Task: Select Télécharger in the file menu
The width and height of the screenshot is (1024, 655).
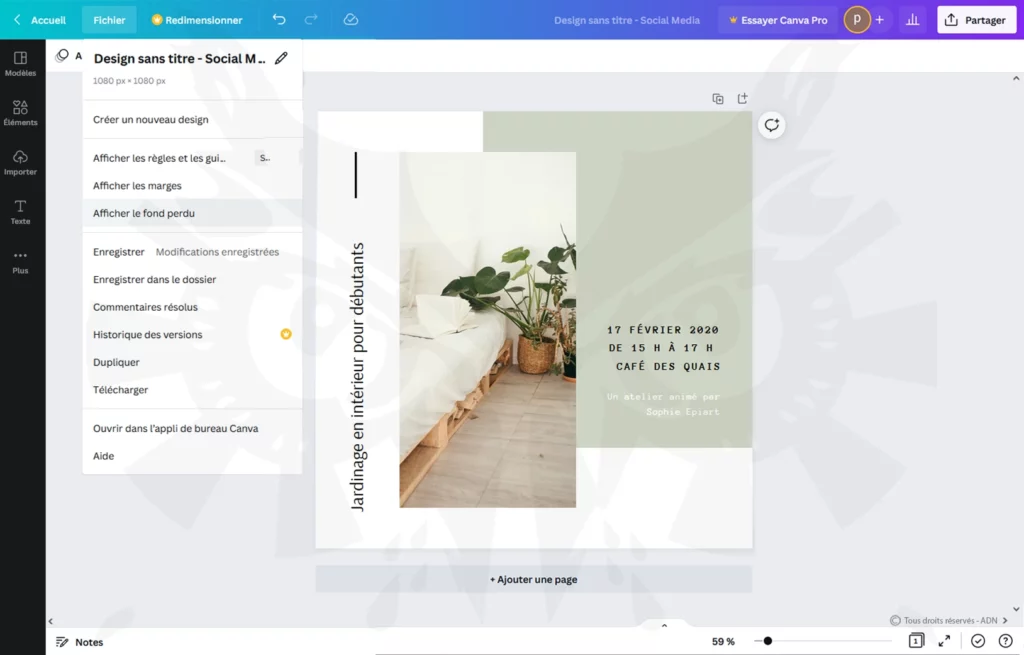Action: click(192, 389)
